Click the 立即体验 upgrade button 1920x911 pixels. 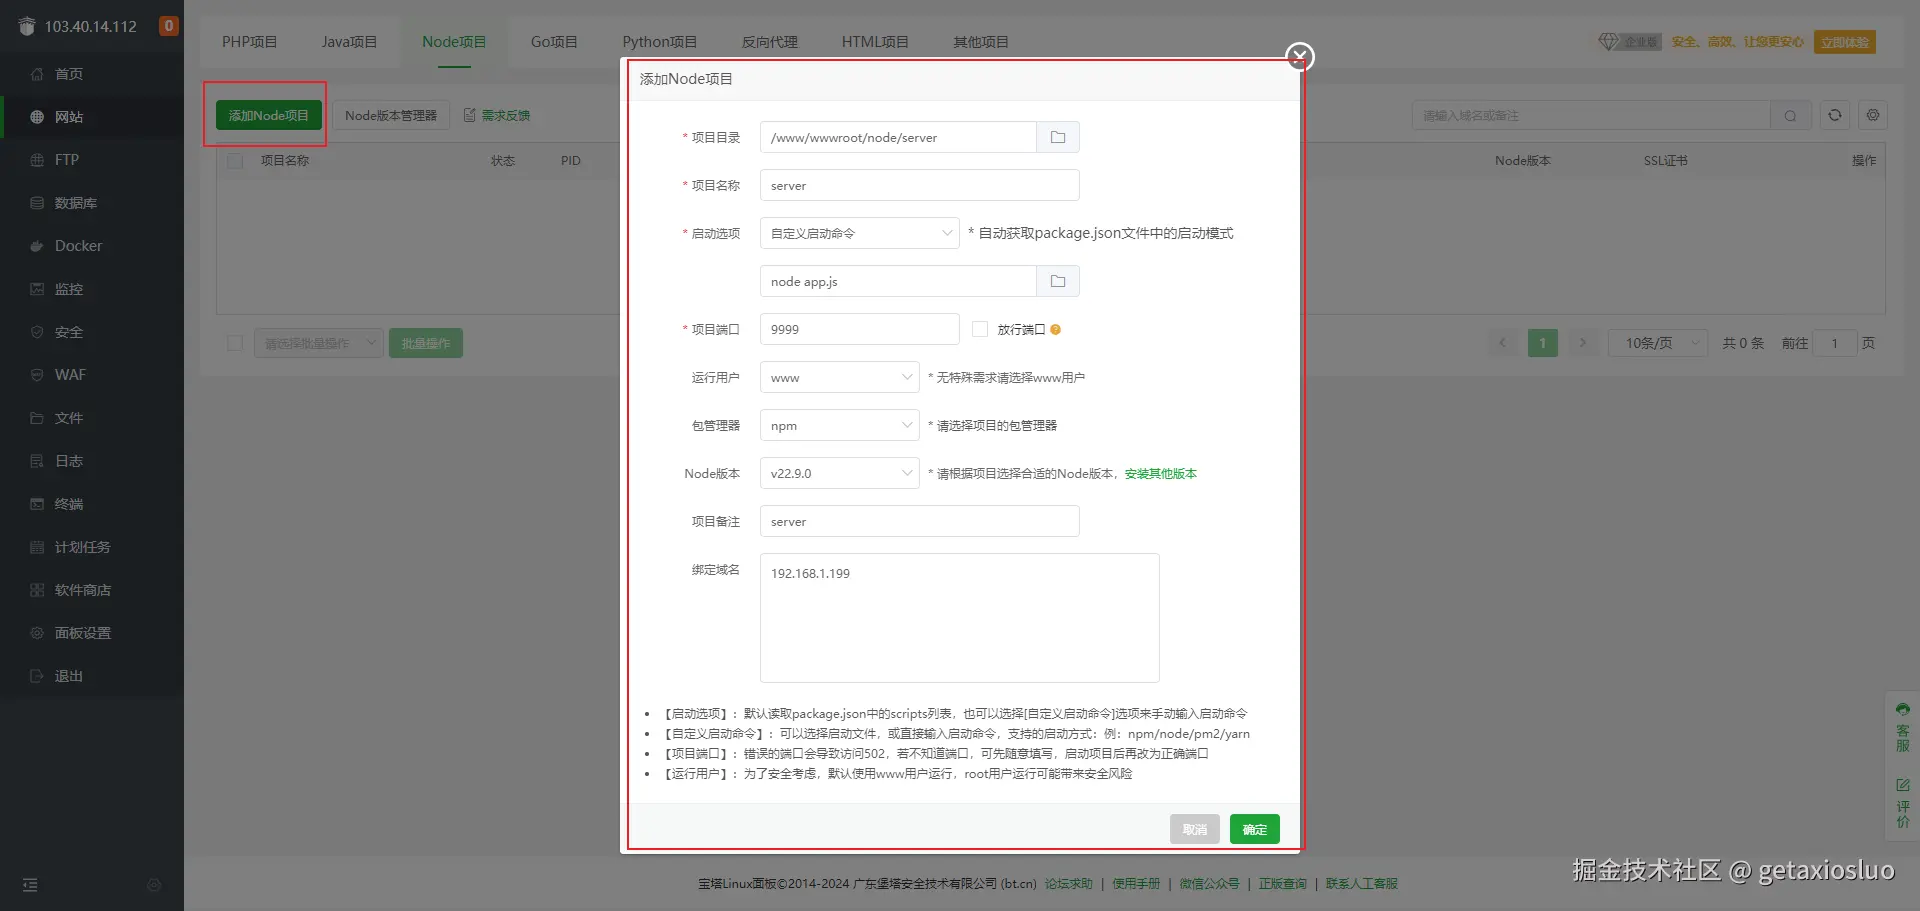pyautogui.click(x=1845, y=42)
